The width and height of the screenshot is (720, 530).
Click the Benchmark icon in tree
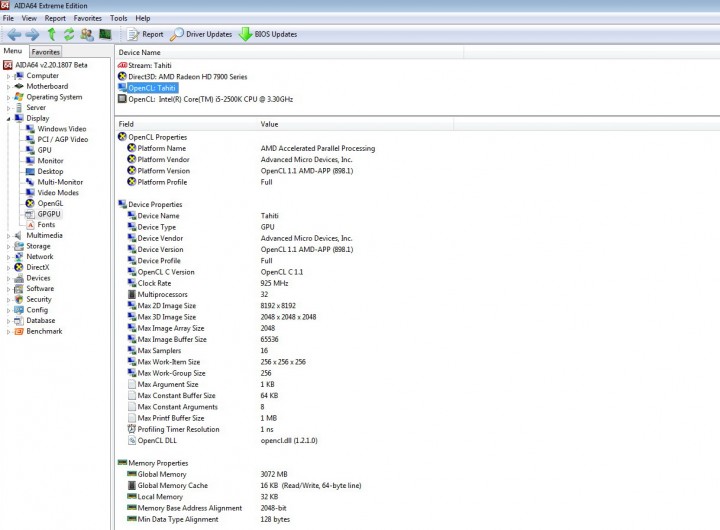[x=19, y=331]
